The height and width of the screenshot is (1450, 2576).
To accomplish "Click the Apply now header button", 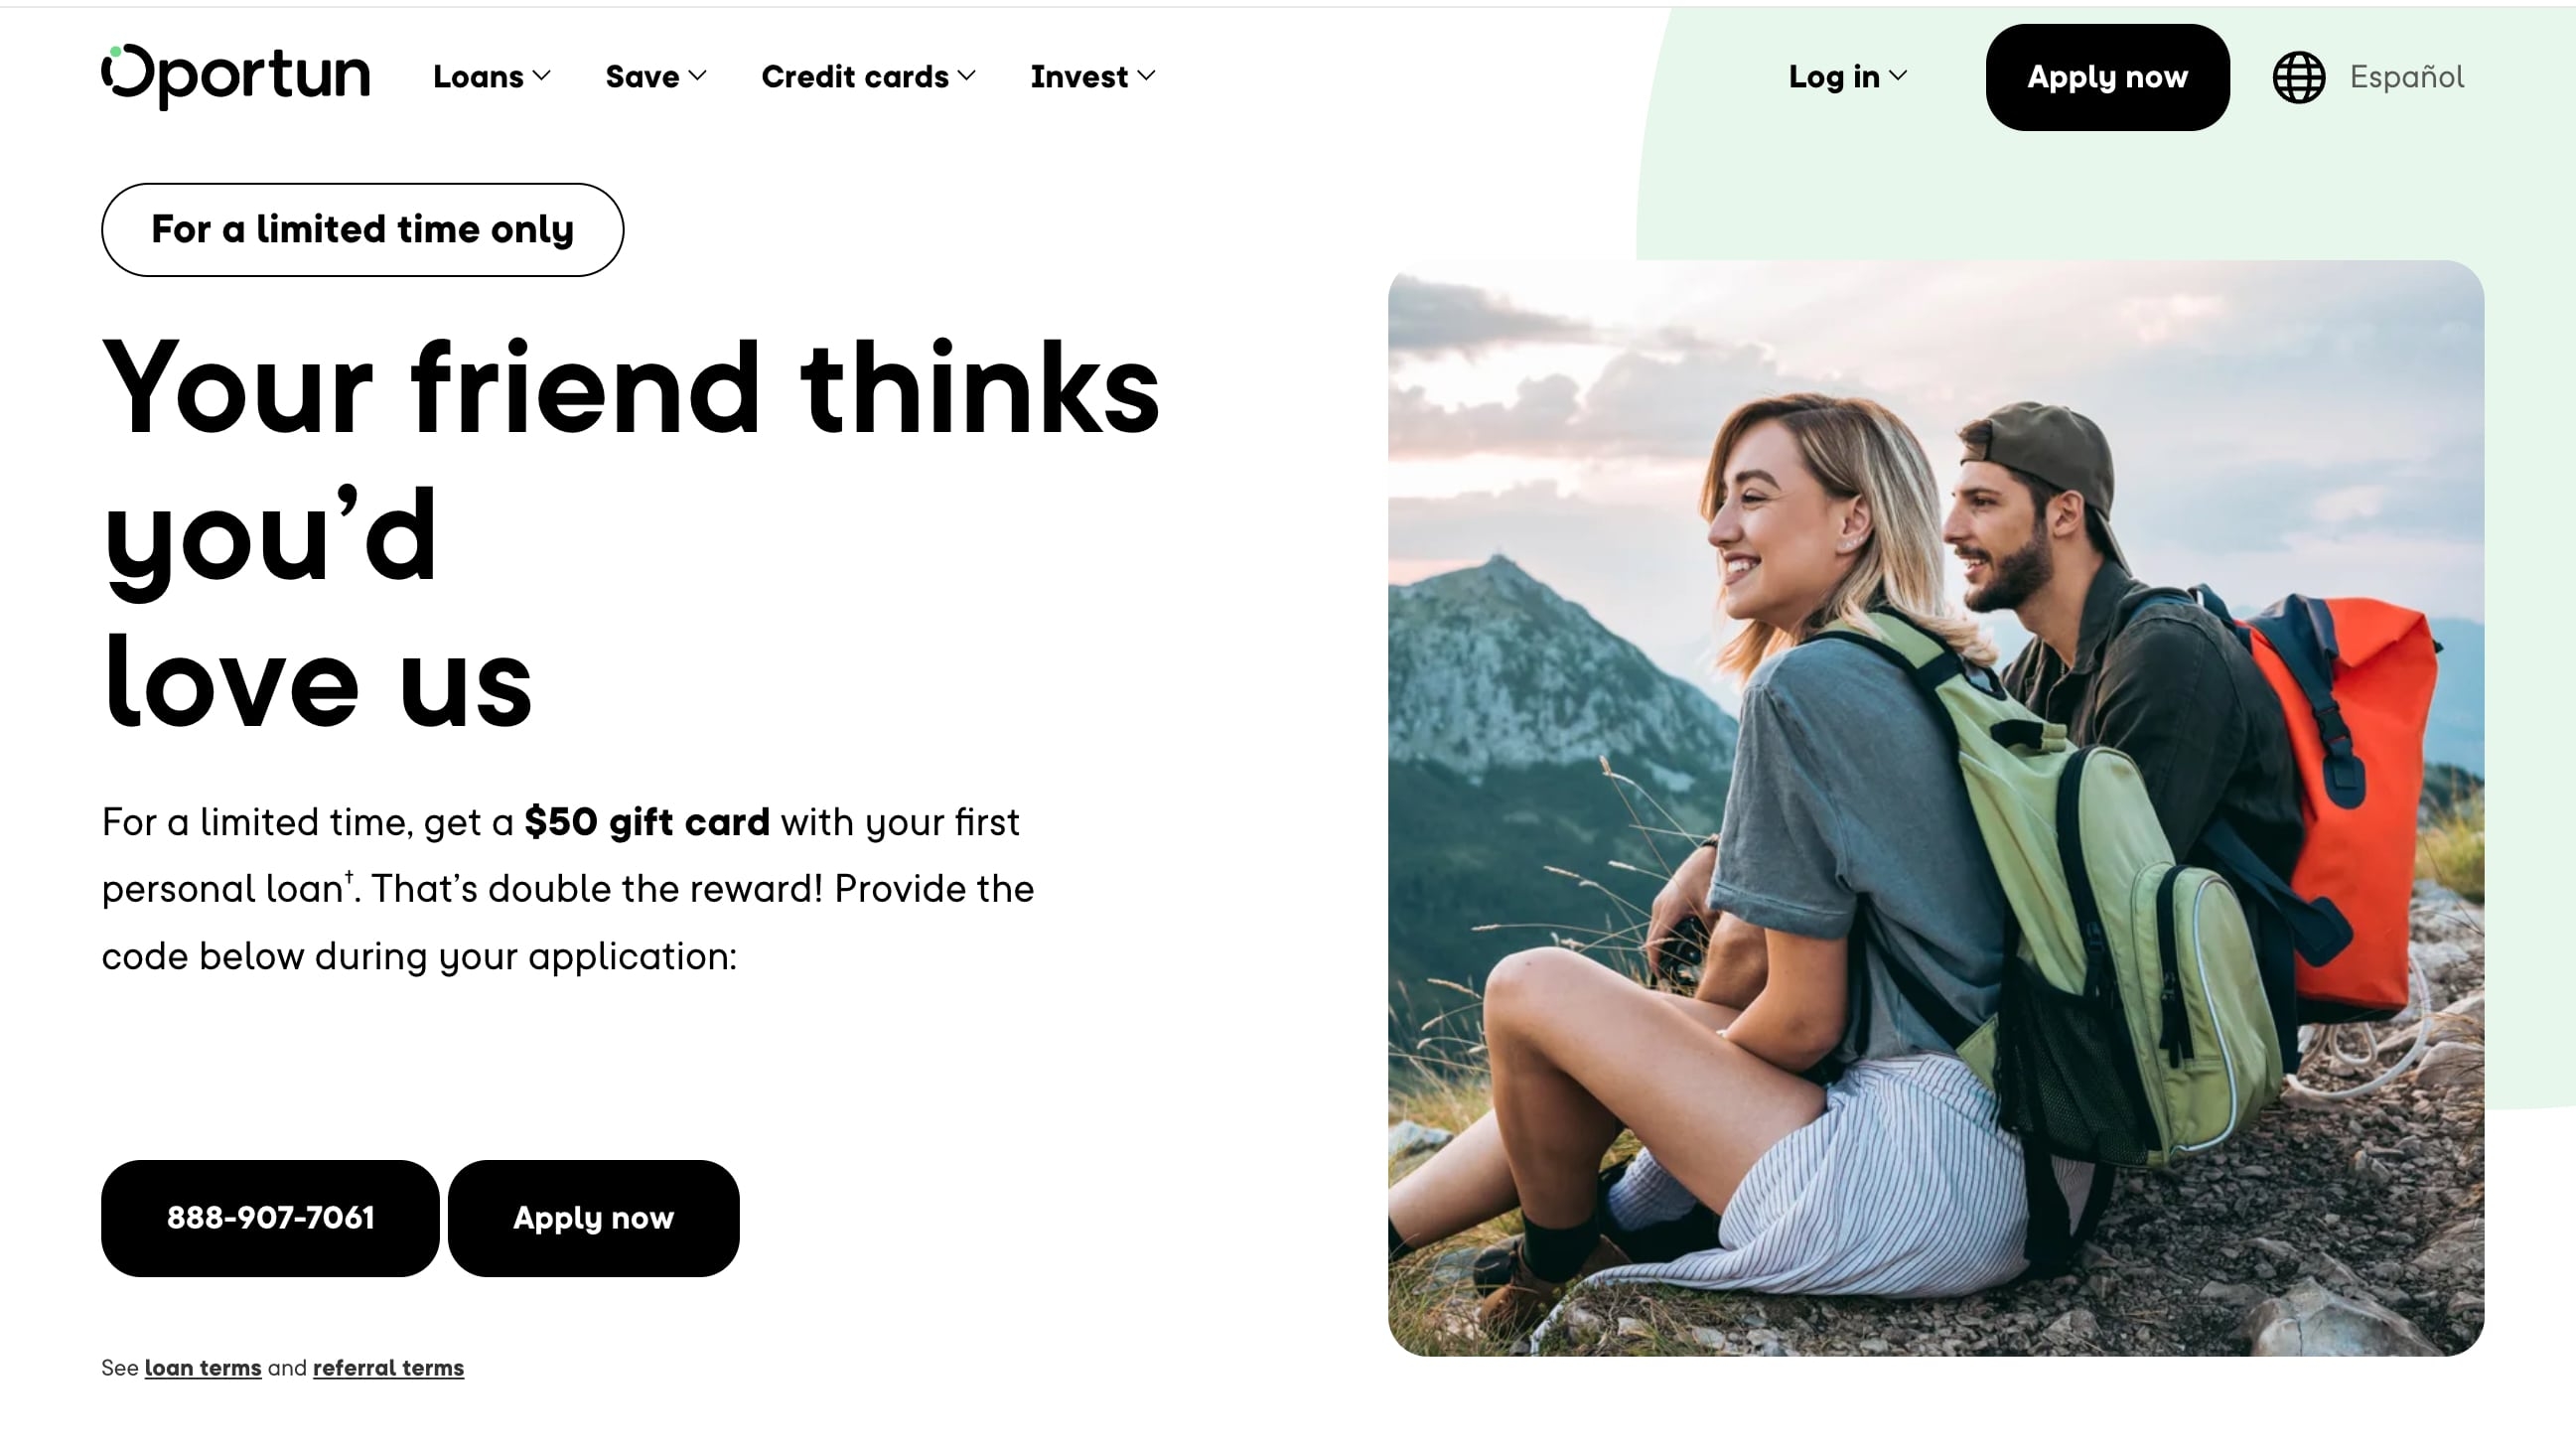I will [x=2107, y=76].
